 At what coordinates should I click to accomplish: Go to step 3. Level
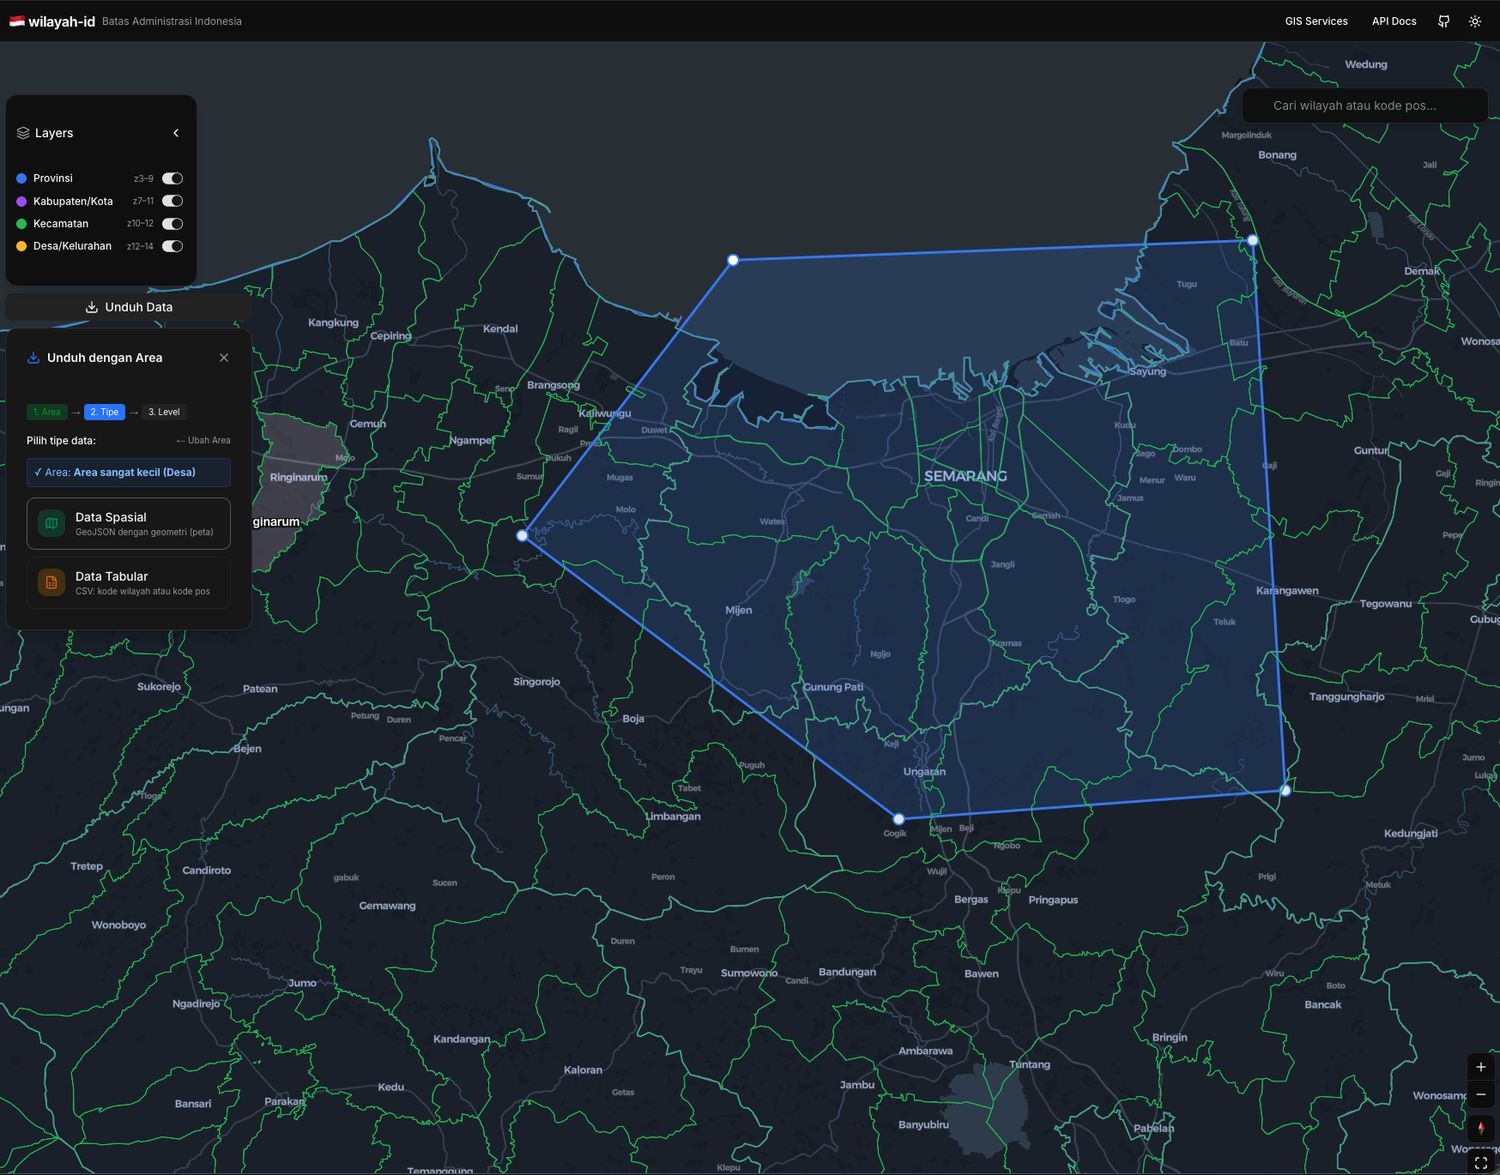(x=164, y=412)
